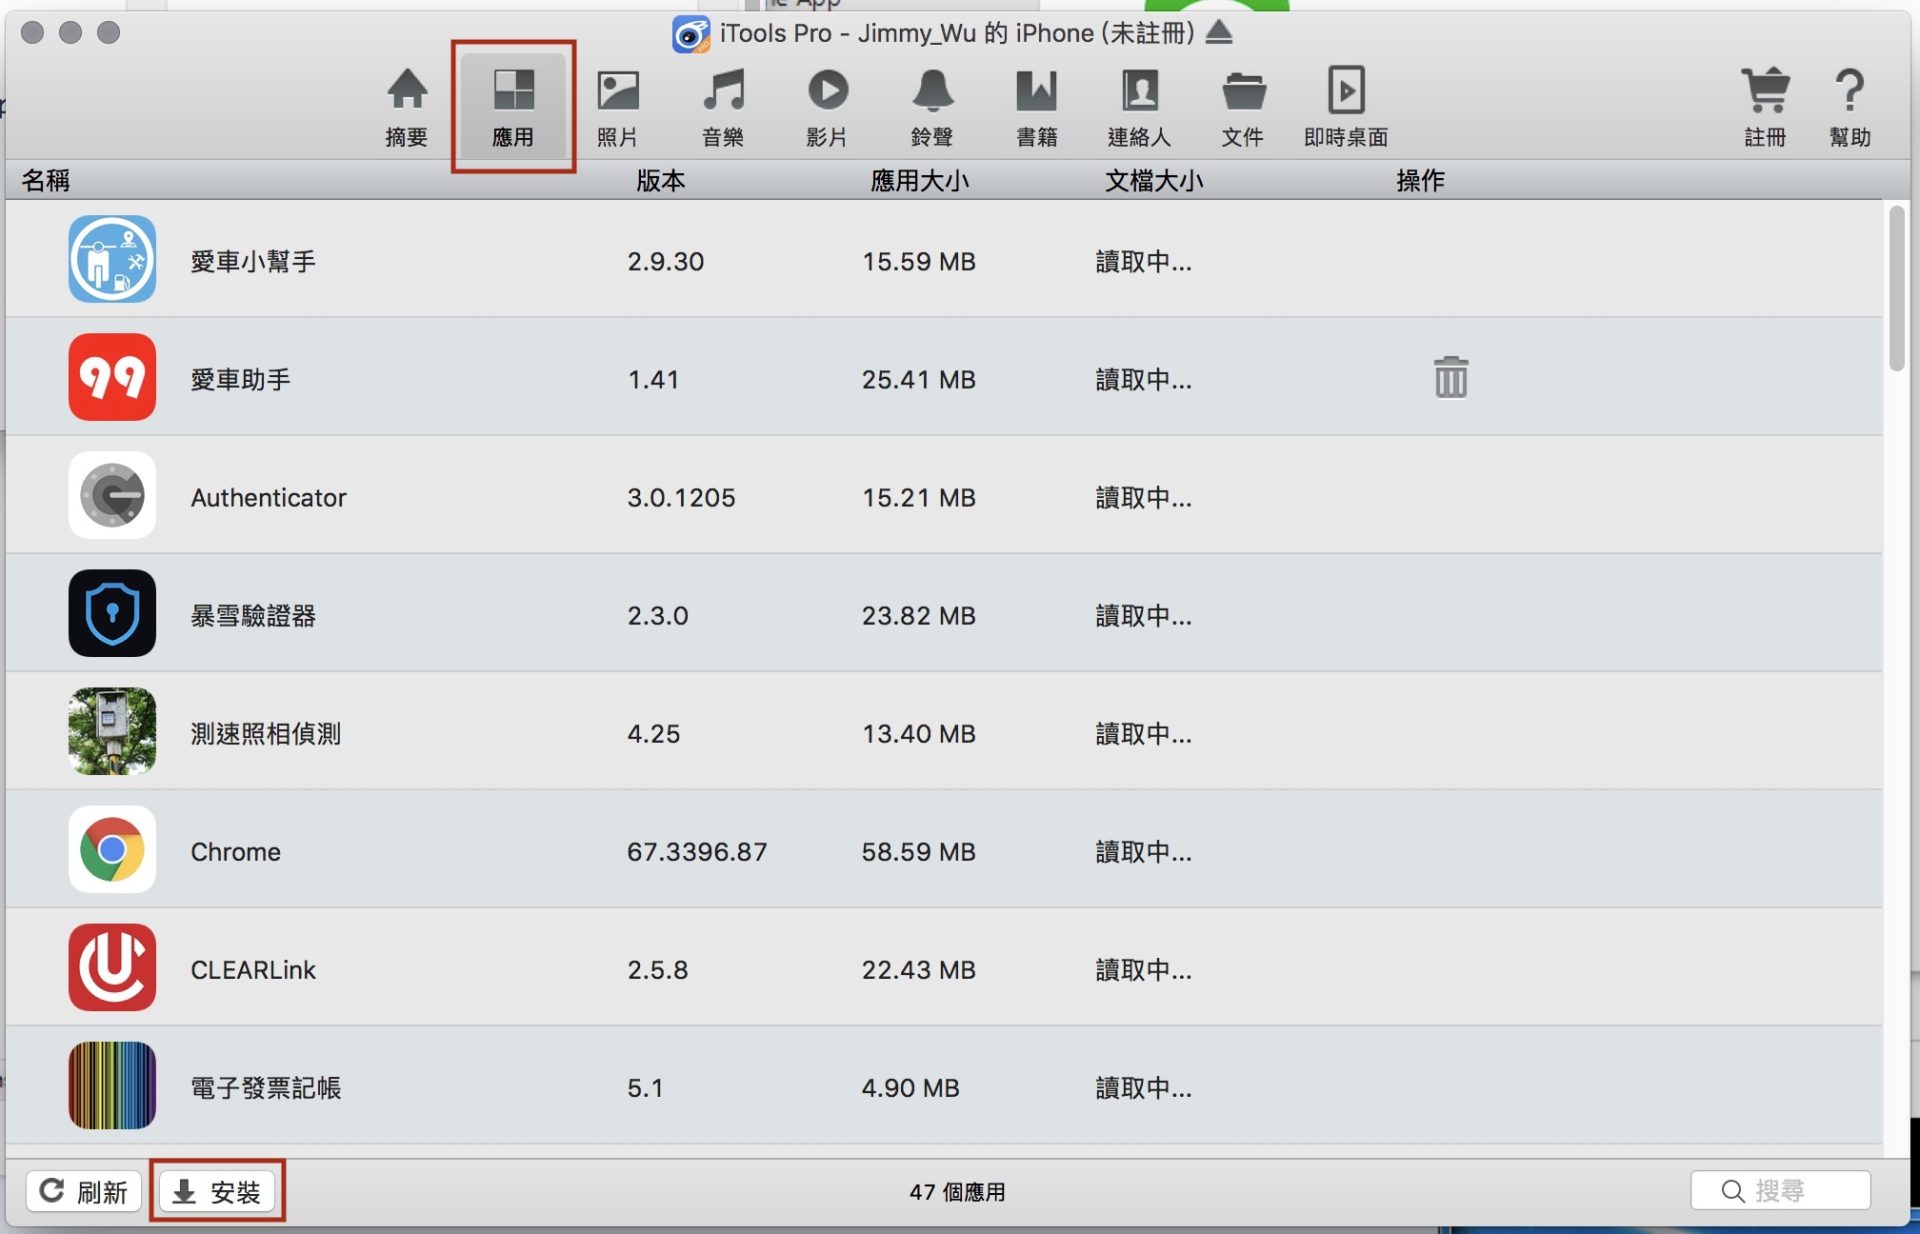The height and width of the screenshot is (1234, 1920).
Task: Open the 摘要 summary tab
Action: point(406,107)
